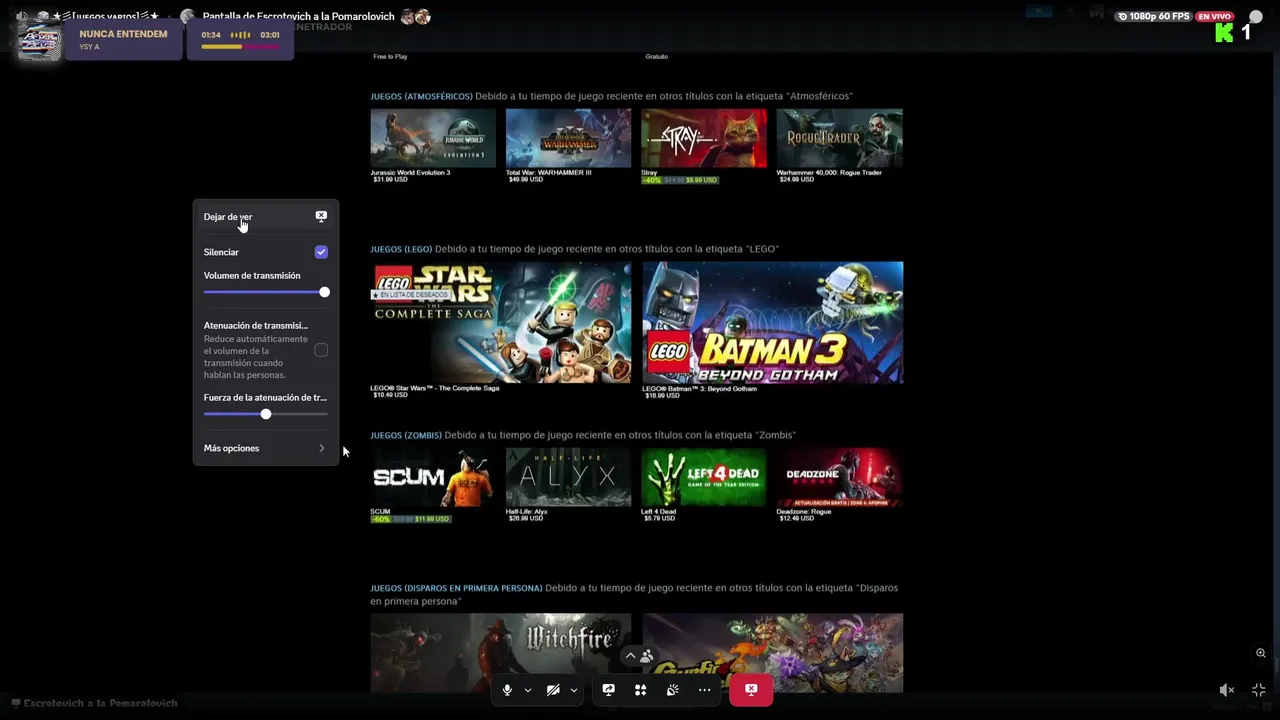Expand the Más opciones chevron arrow
The width and height of the screenshot is (1280, 720).
click(x=321, y=448)
